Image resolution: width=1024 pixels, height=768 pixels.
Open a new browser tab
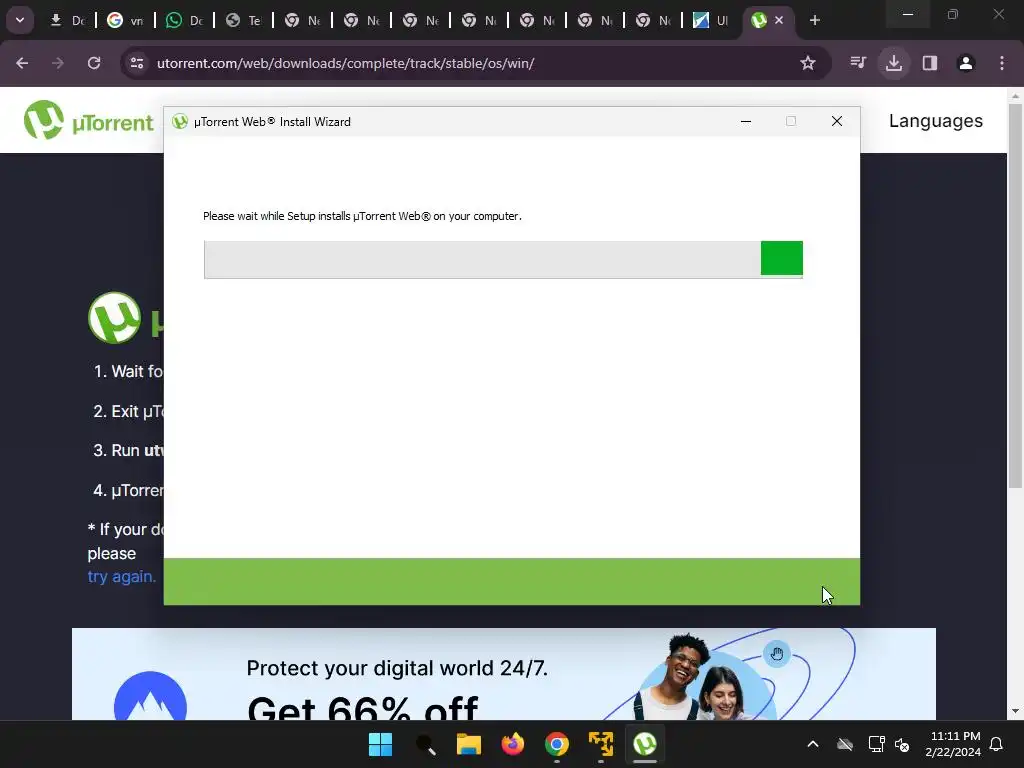pos(814,21)
